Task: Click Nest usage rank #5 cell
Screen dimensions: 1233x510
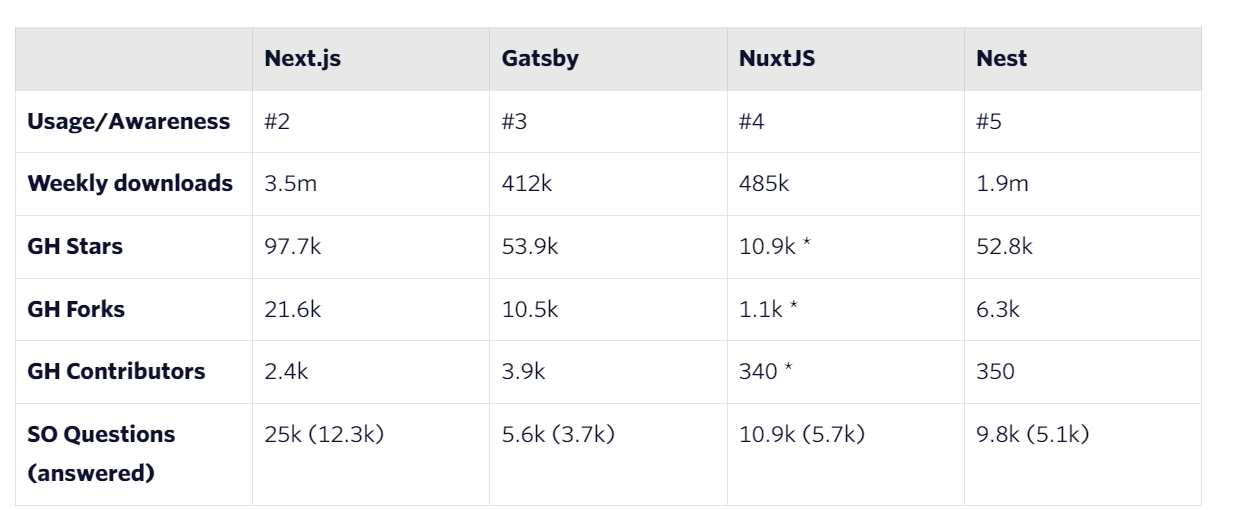Action: pos(989,122)
